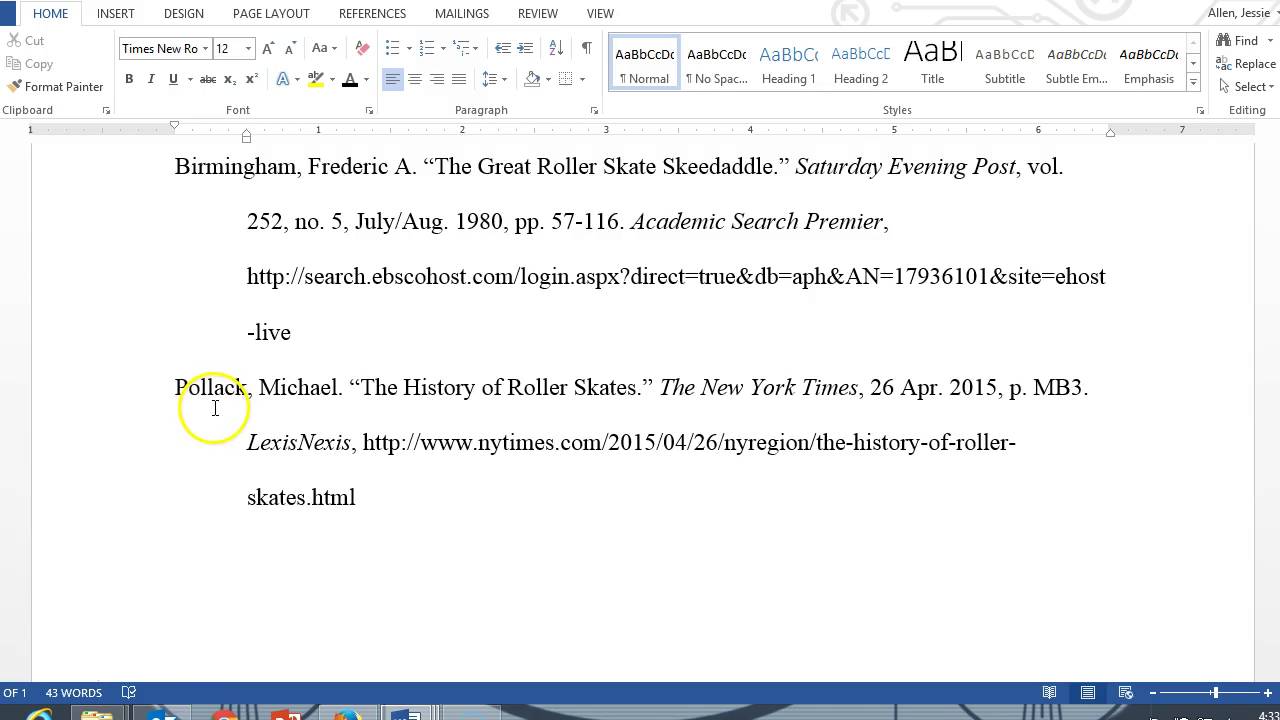The height and width of the screenshot is (720, 1280).
Task: Open proofing errors status bar icon
Action: (x=129, y=692)
